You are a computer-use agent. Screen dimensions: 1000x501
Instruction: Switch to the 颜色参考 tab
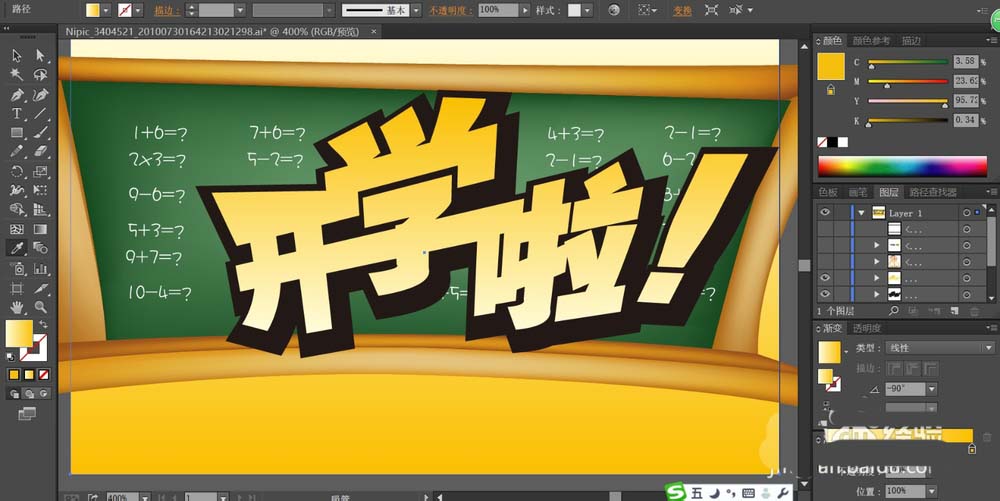pyautogui.click(x=871, y=41)
